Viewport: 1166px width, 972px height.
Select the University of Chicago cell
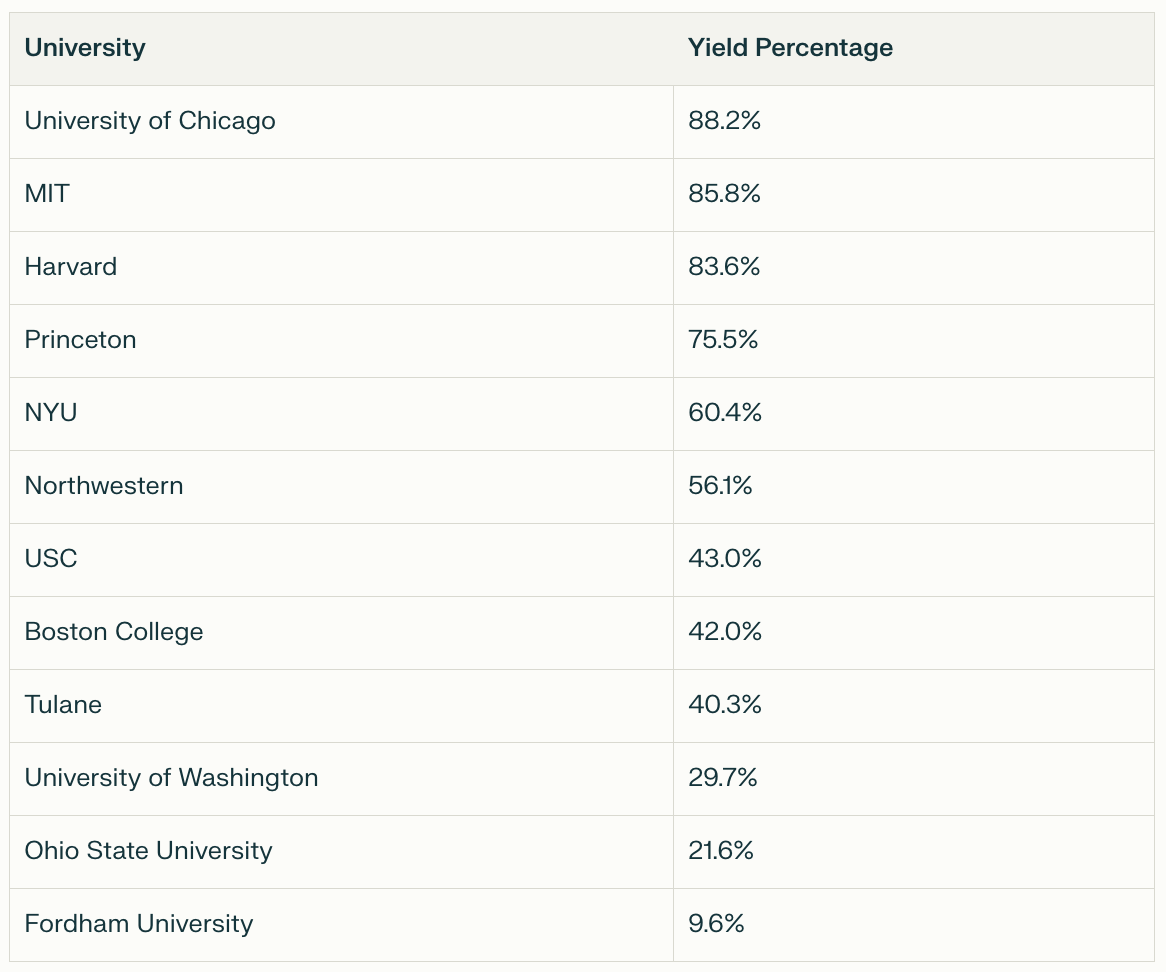pos(150,121)
